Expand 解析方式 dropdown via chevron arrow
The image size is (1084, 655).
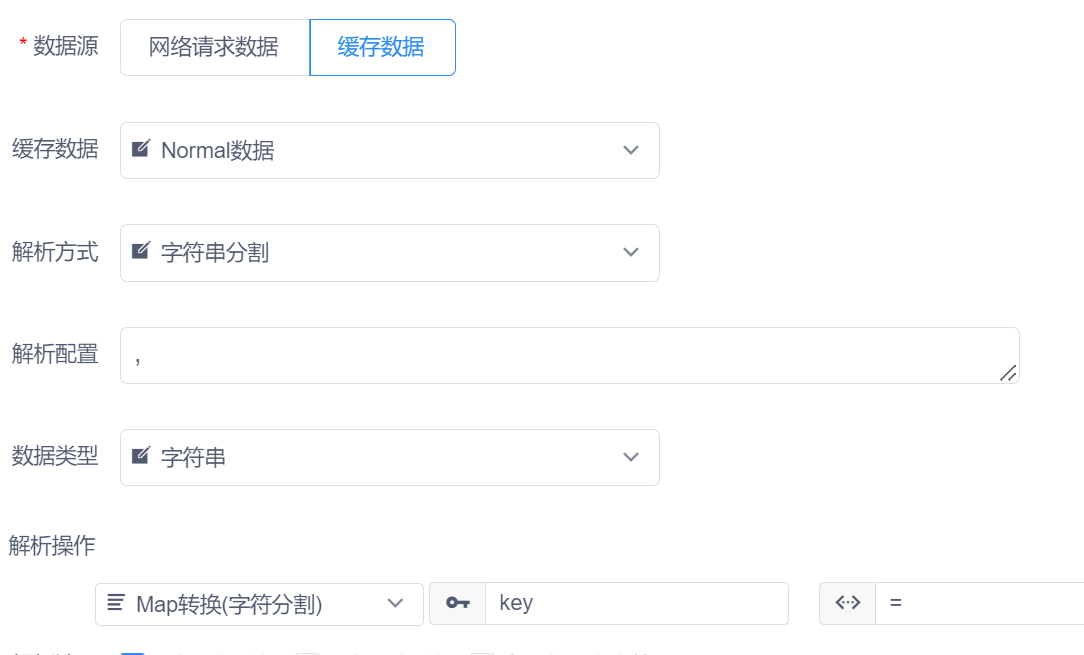[x=631, y=252]
